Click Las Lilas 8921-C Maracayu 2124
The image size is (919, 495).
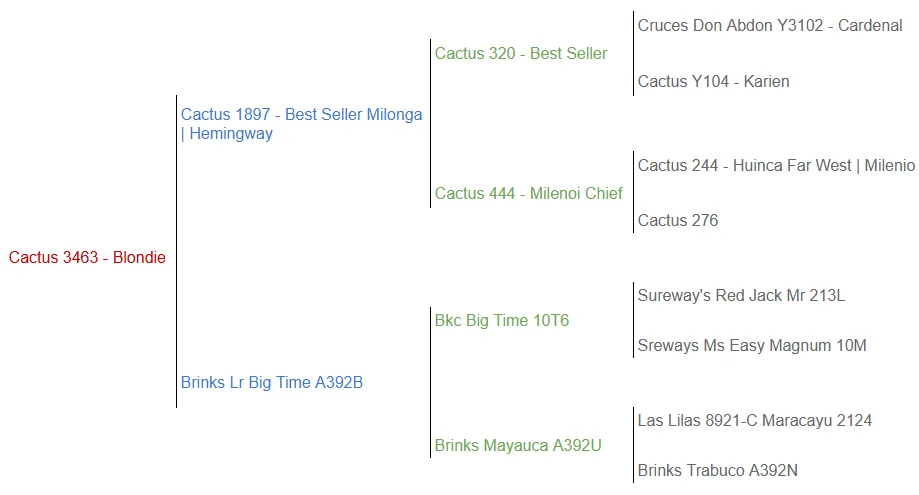tap(755, 421)
